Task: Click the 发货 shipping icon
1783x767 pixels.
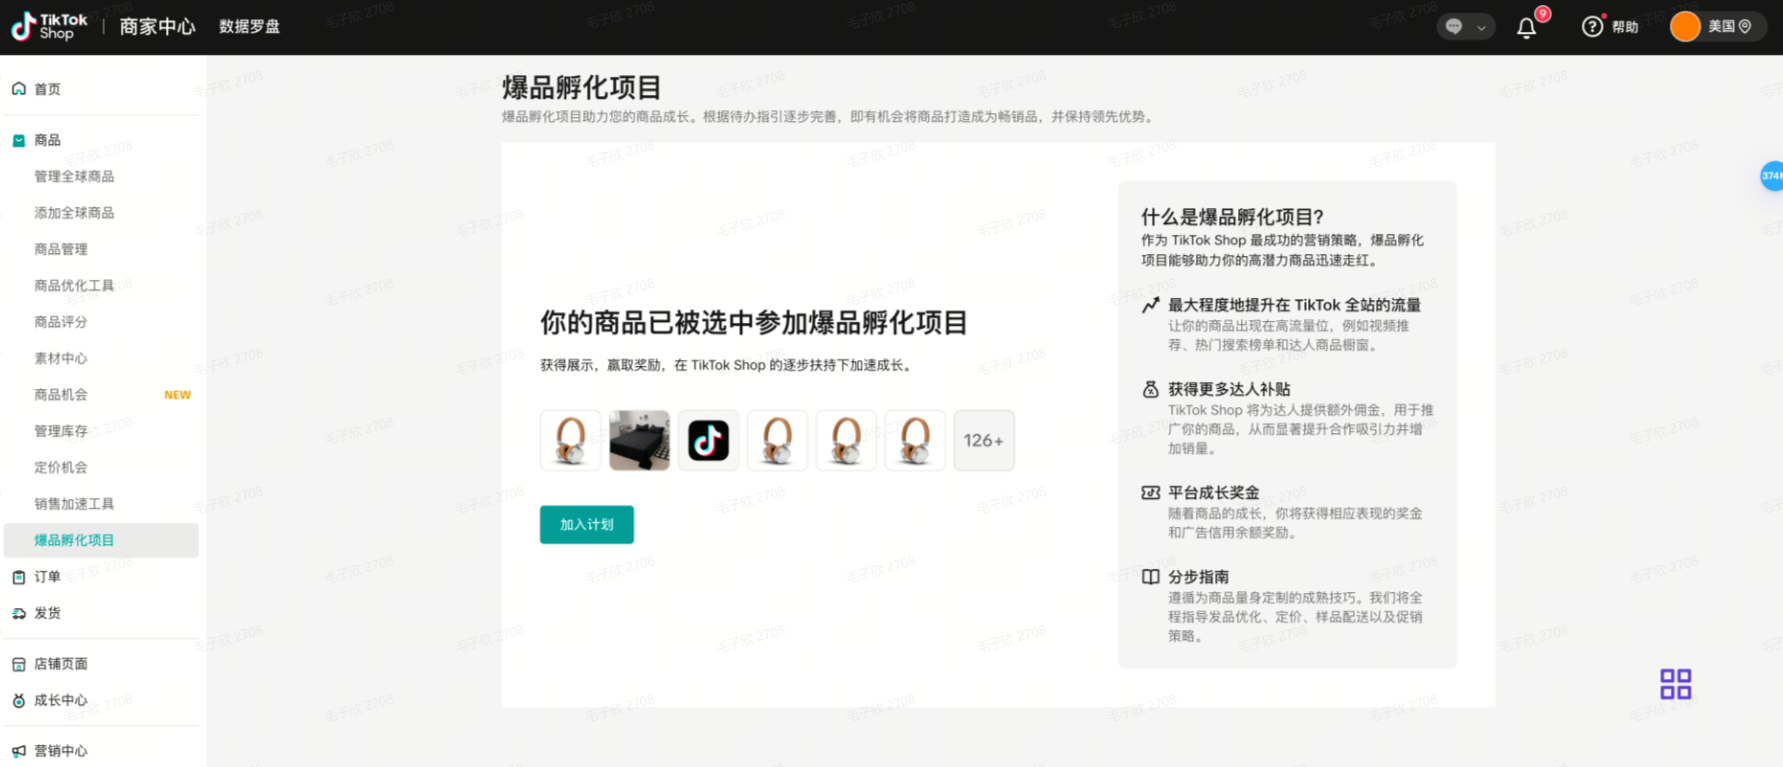Action: tap(19, 613)
